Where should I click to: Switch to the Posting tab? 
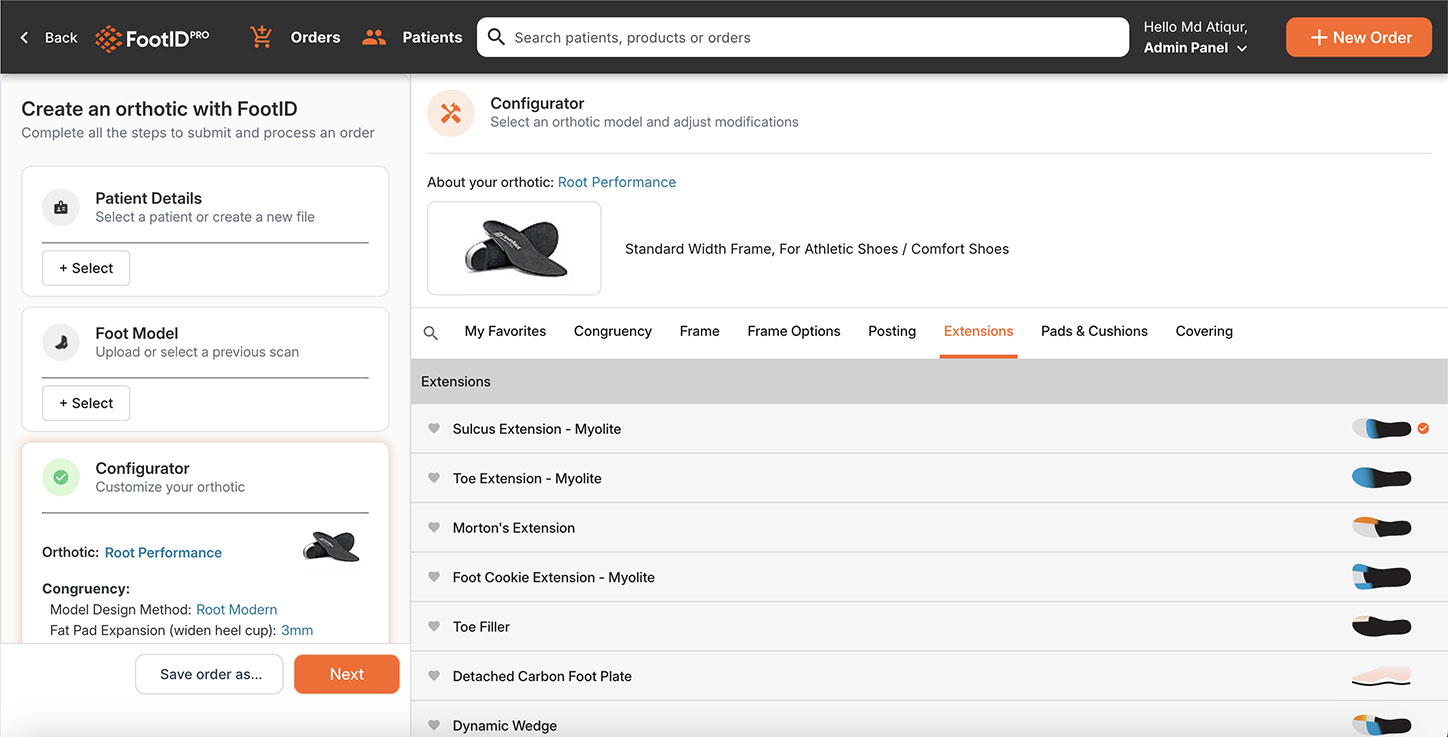coord(892,331)
